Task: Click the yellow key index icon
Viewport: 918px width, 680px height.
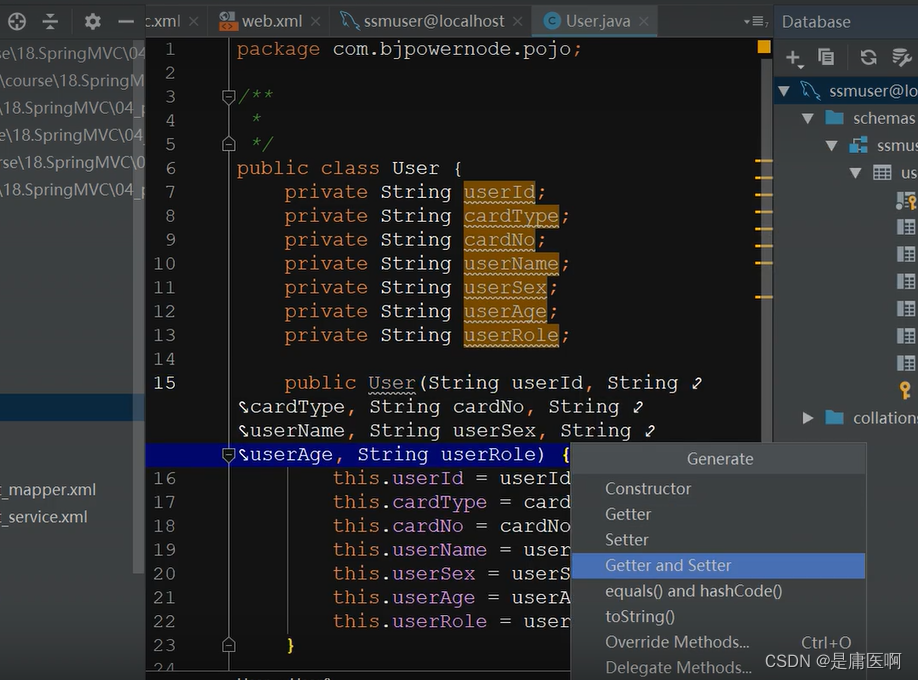Action: pyautogui.click(x=905, y=390)
